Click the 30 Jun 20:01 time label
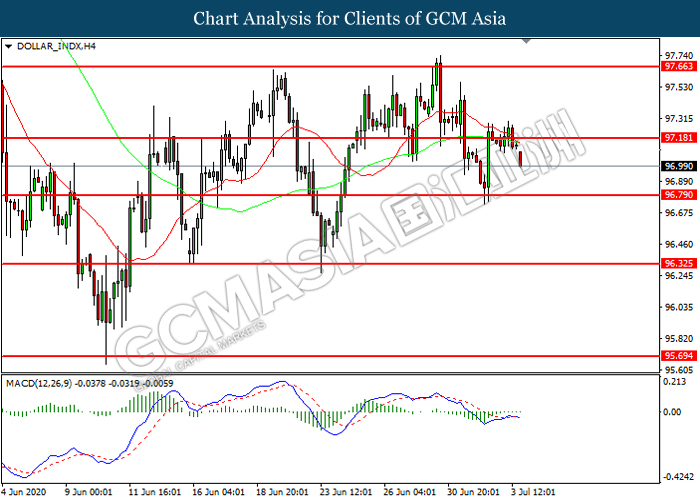 [x=473, y=492]
